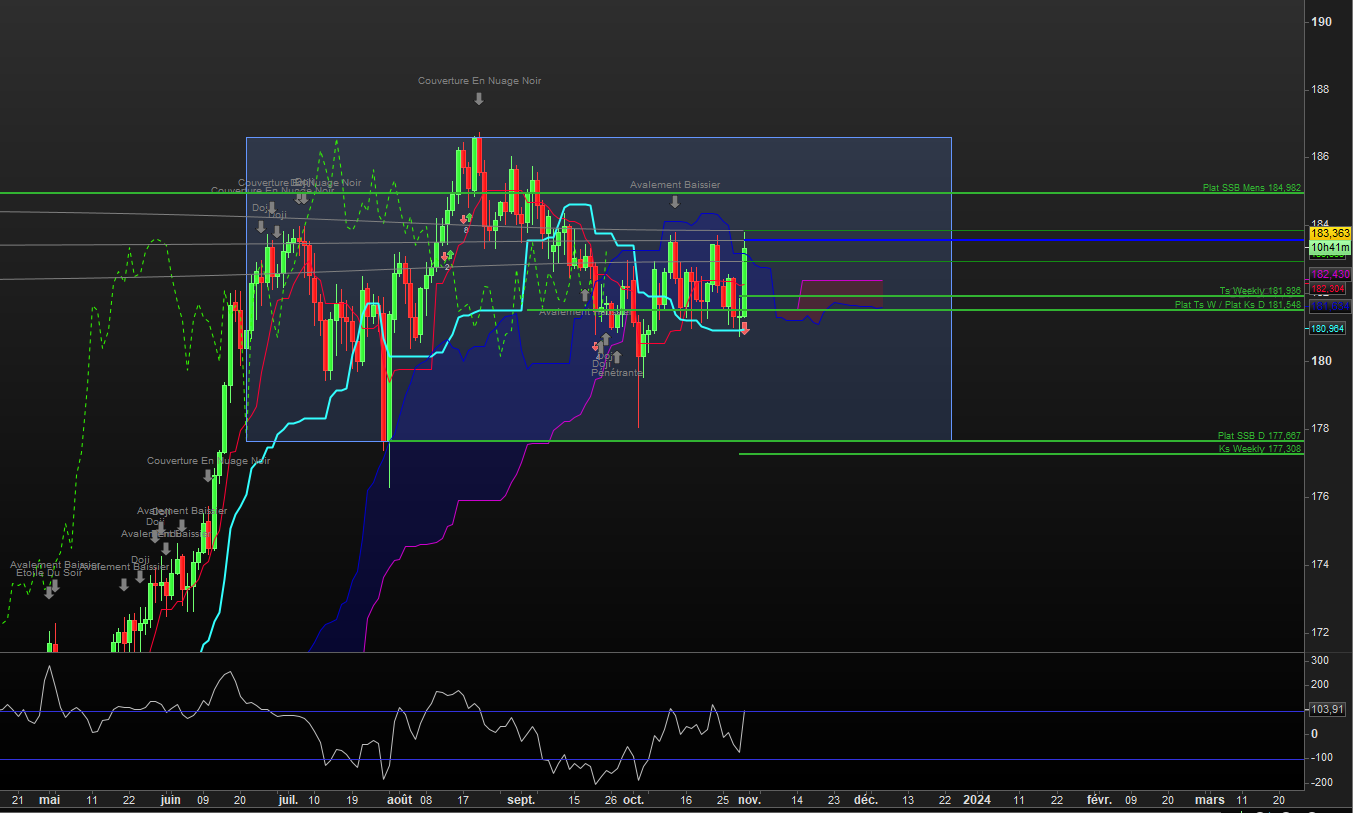The image size is (1353, 813).
Task: Select the cyan 180,964 price tag
Action: [1327, 328]
